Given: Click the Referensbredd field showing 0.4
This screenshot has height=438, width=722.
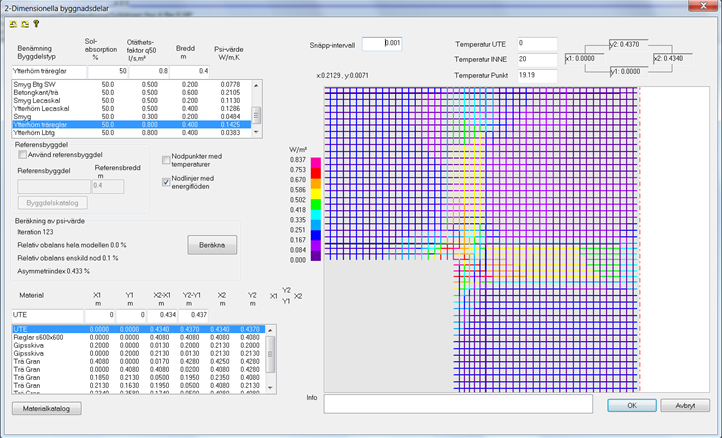Looking at the screenshot, I should pos(108,187).
